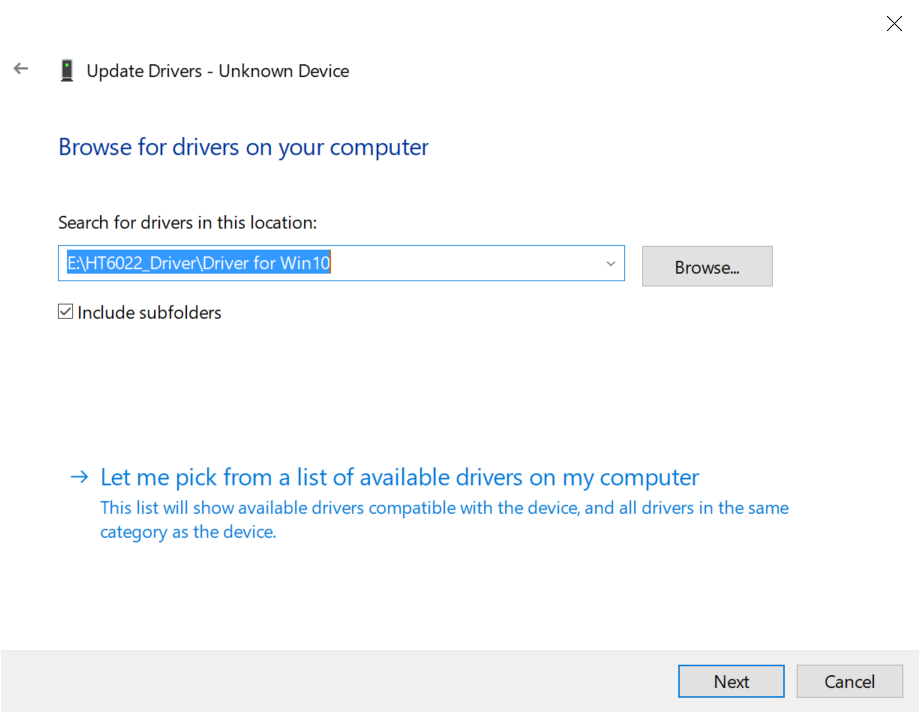Close the Update Drivers dialog with X
This screenshot has height=712, width=920.
(894, 24)
